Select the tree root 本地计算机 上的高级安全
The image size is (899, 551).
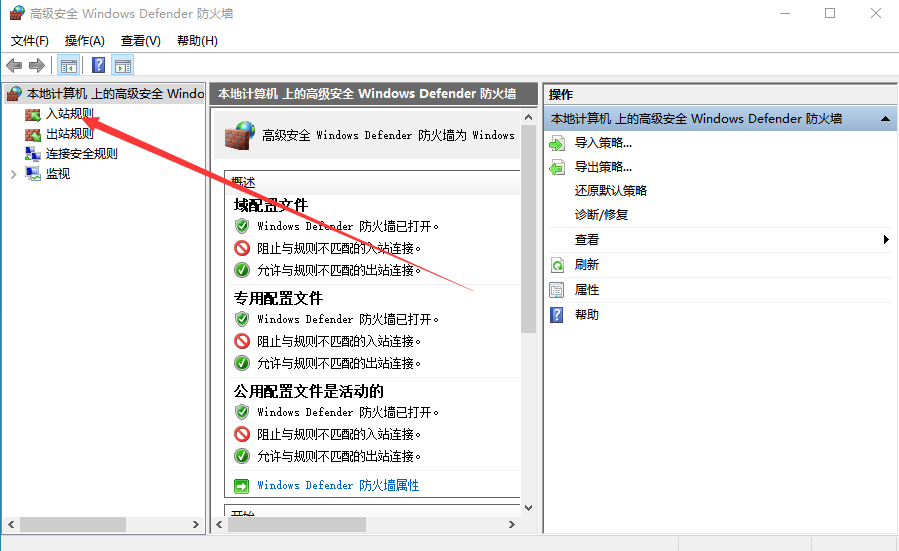point(115,93)
